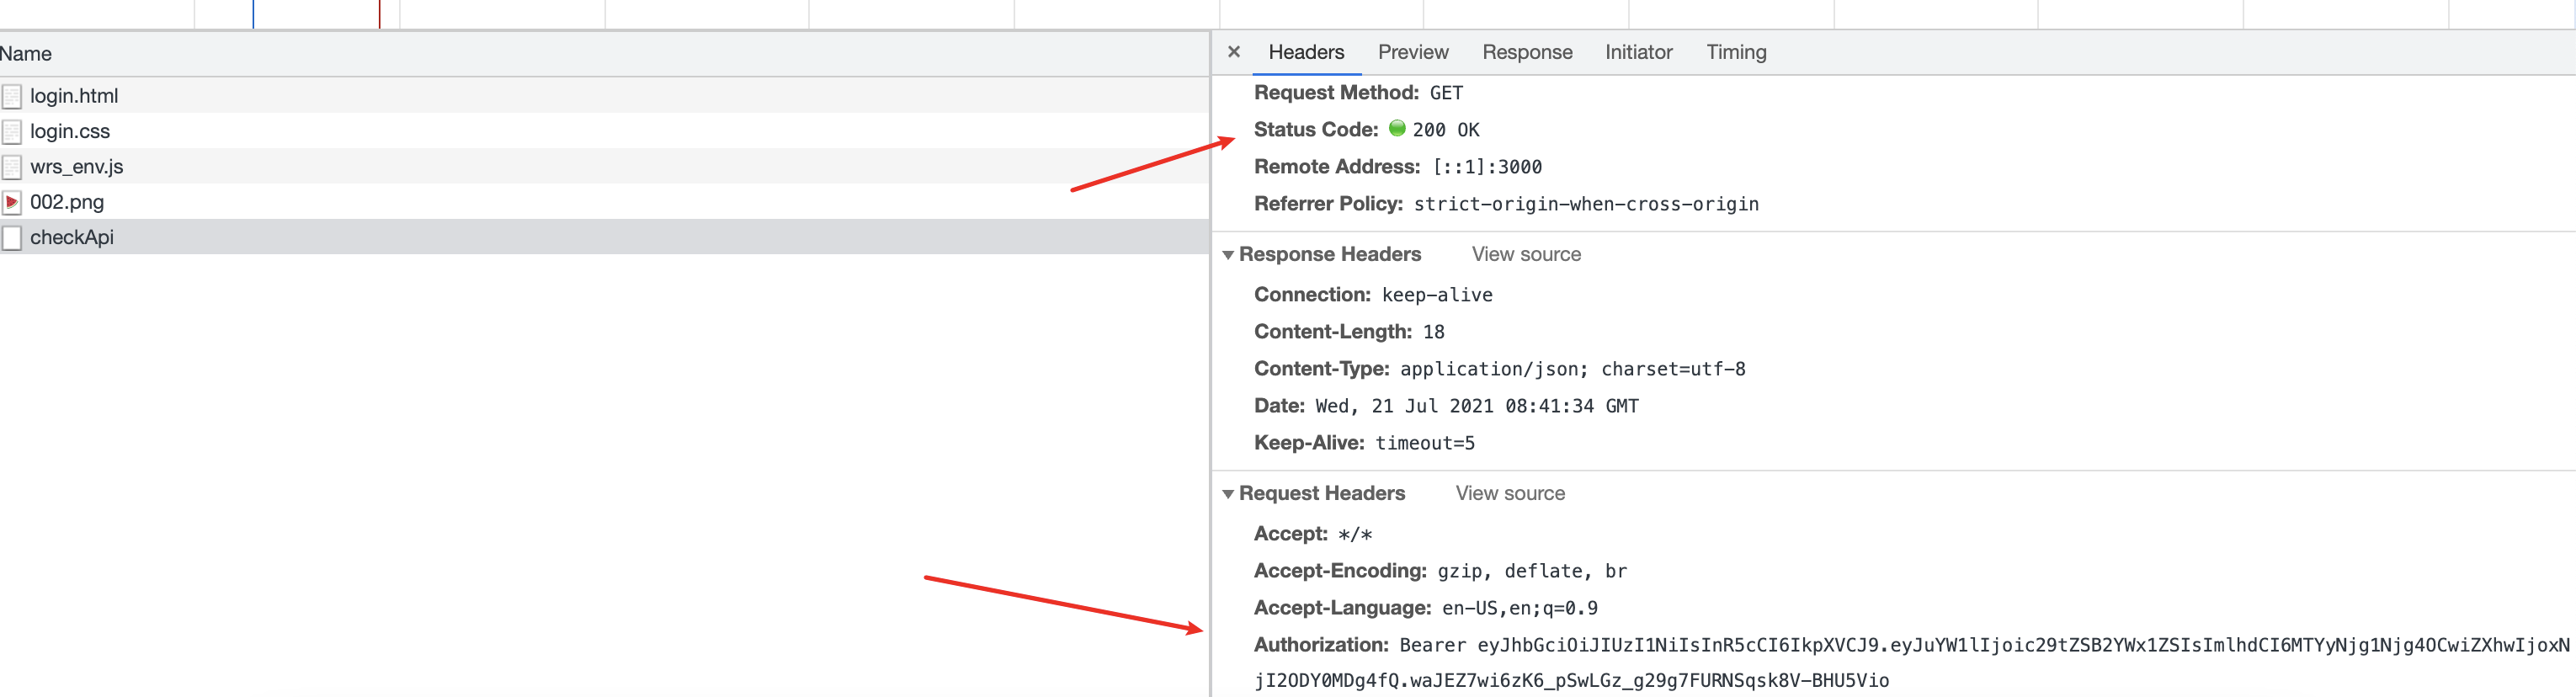Image resolution: width=2576 pixels, height=697 pixels.
Task: View source of Response Headers
Action: coord(1526,254)
